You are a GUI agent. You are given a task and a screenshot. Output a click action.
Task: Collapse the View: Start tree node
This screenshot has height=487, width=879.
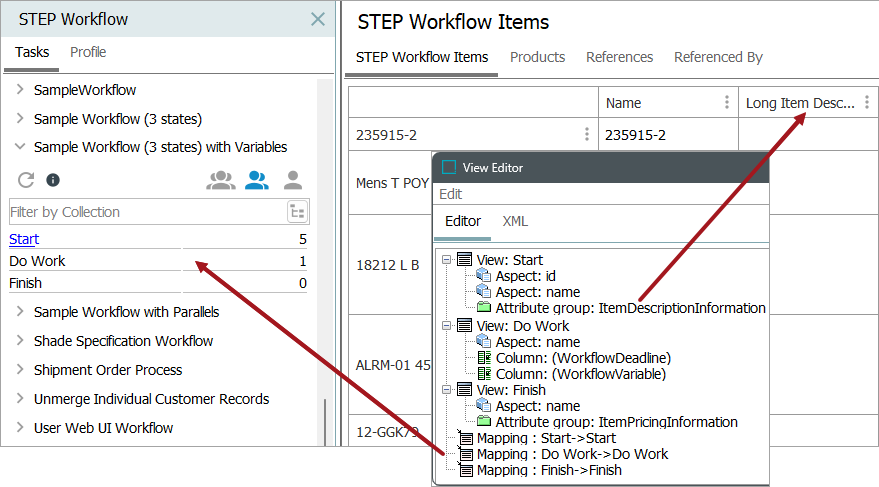446,260
